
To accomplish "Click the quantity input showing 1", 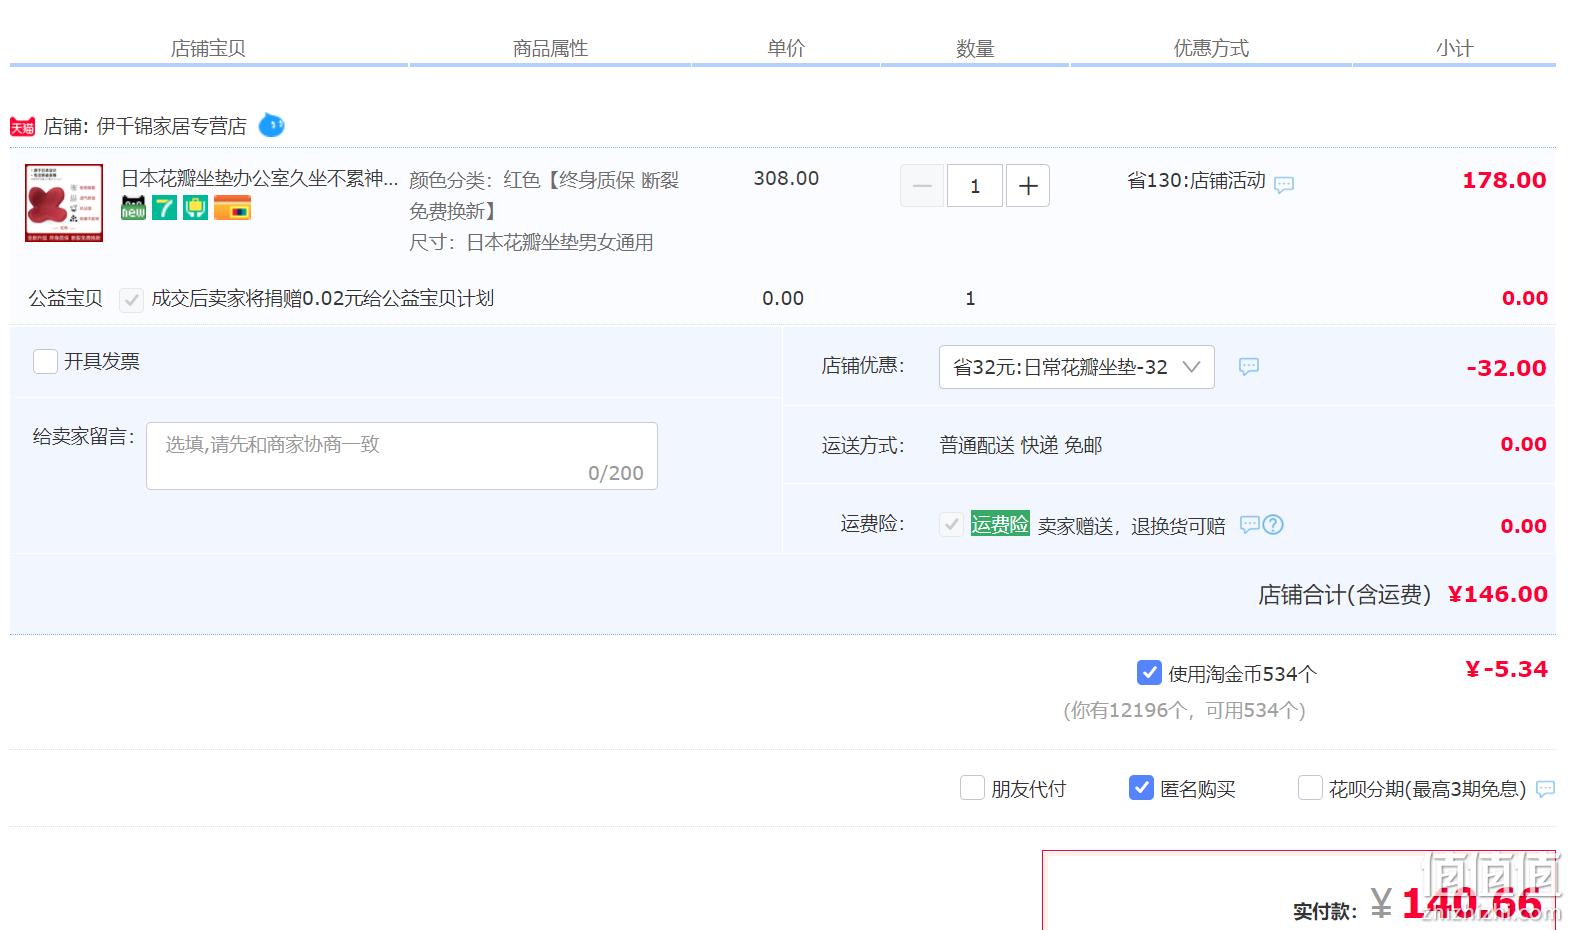I will (x=975, y=186).
